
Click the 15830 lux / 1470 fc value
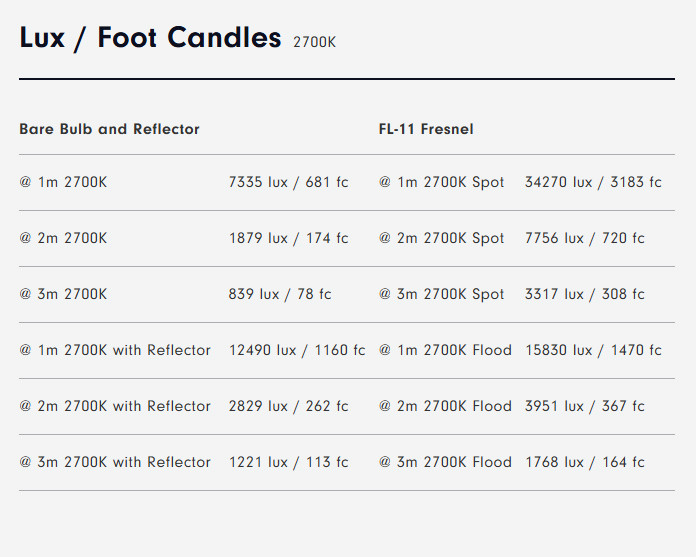593,350
